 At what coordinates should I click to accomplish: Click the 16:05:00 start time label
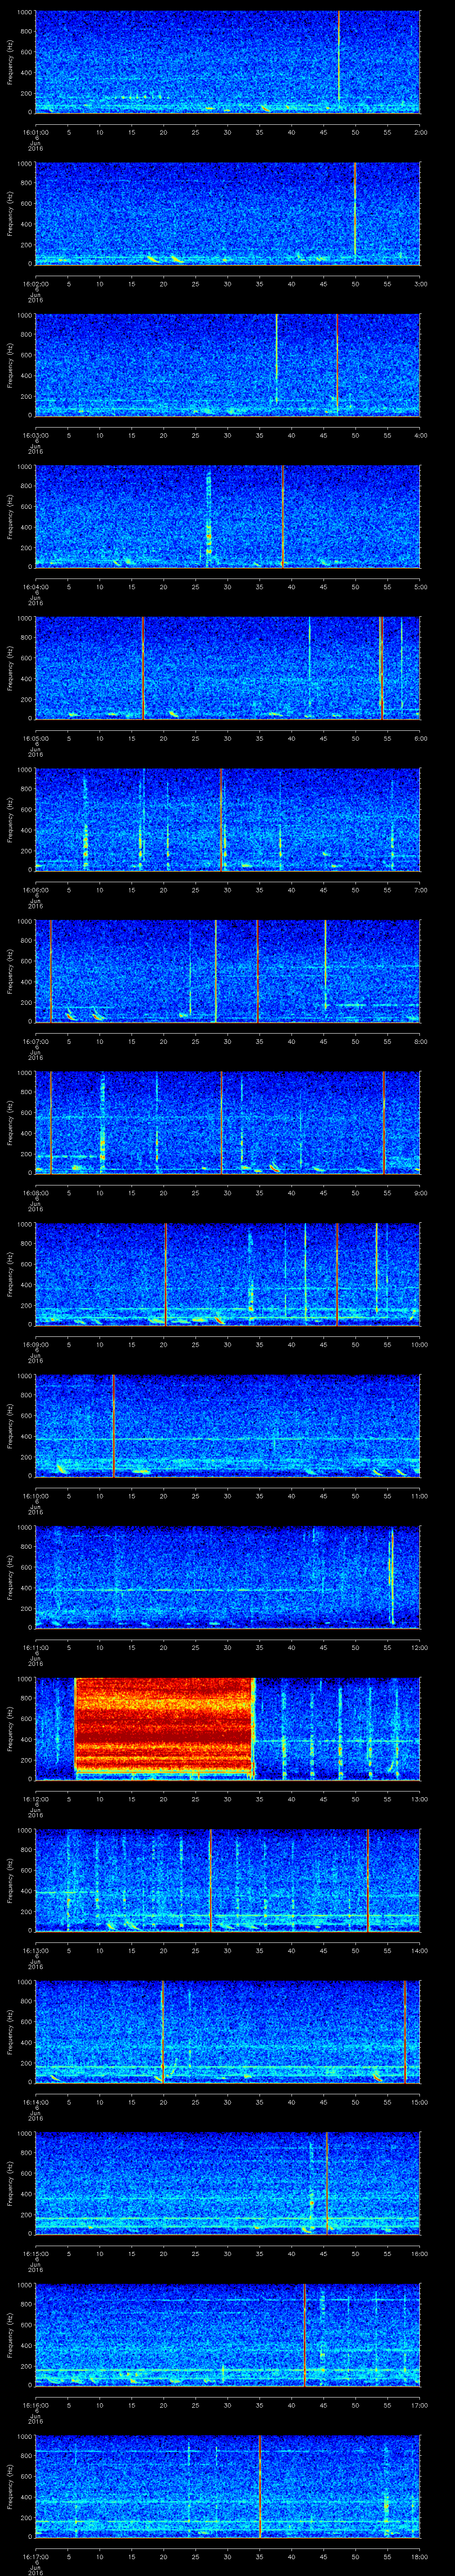pyautogui.click(x=35, y=738)
